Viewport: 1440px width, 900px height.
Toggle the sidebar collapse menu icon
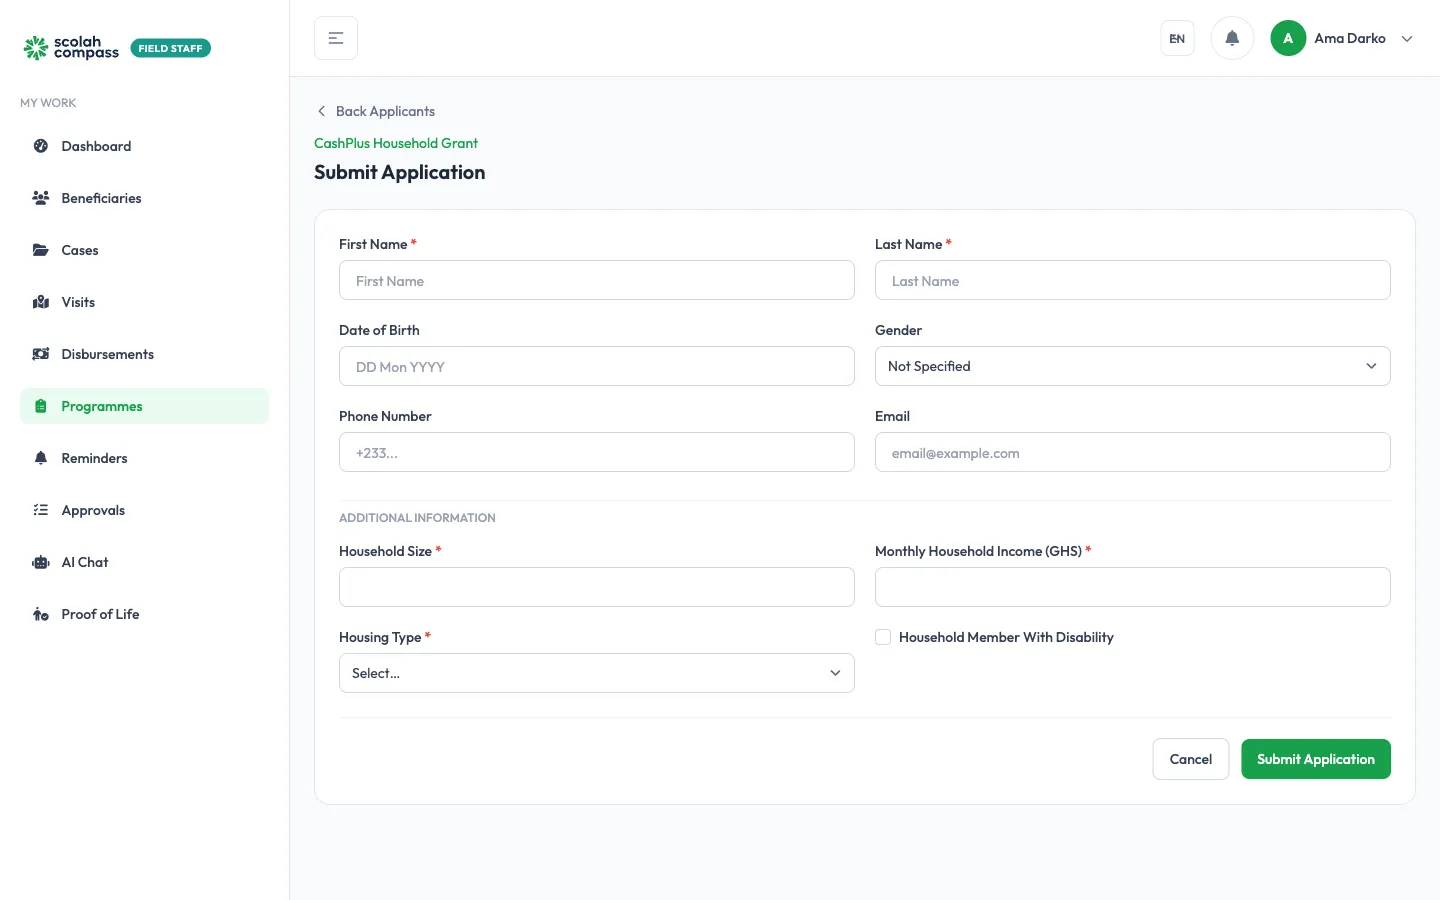click(336, 38)
